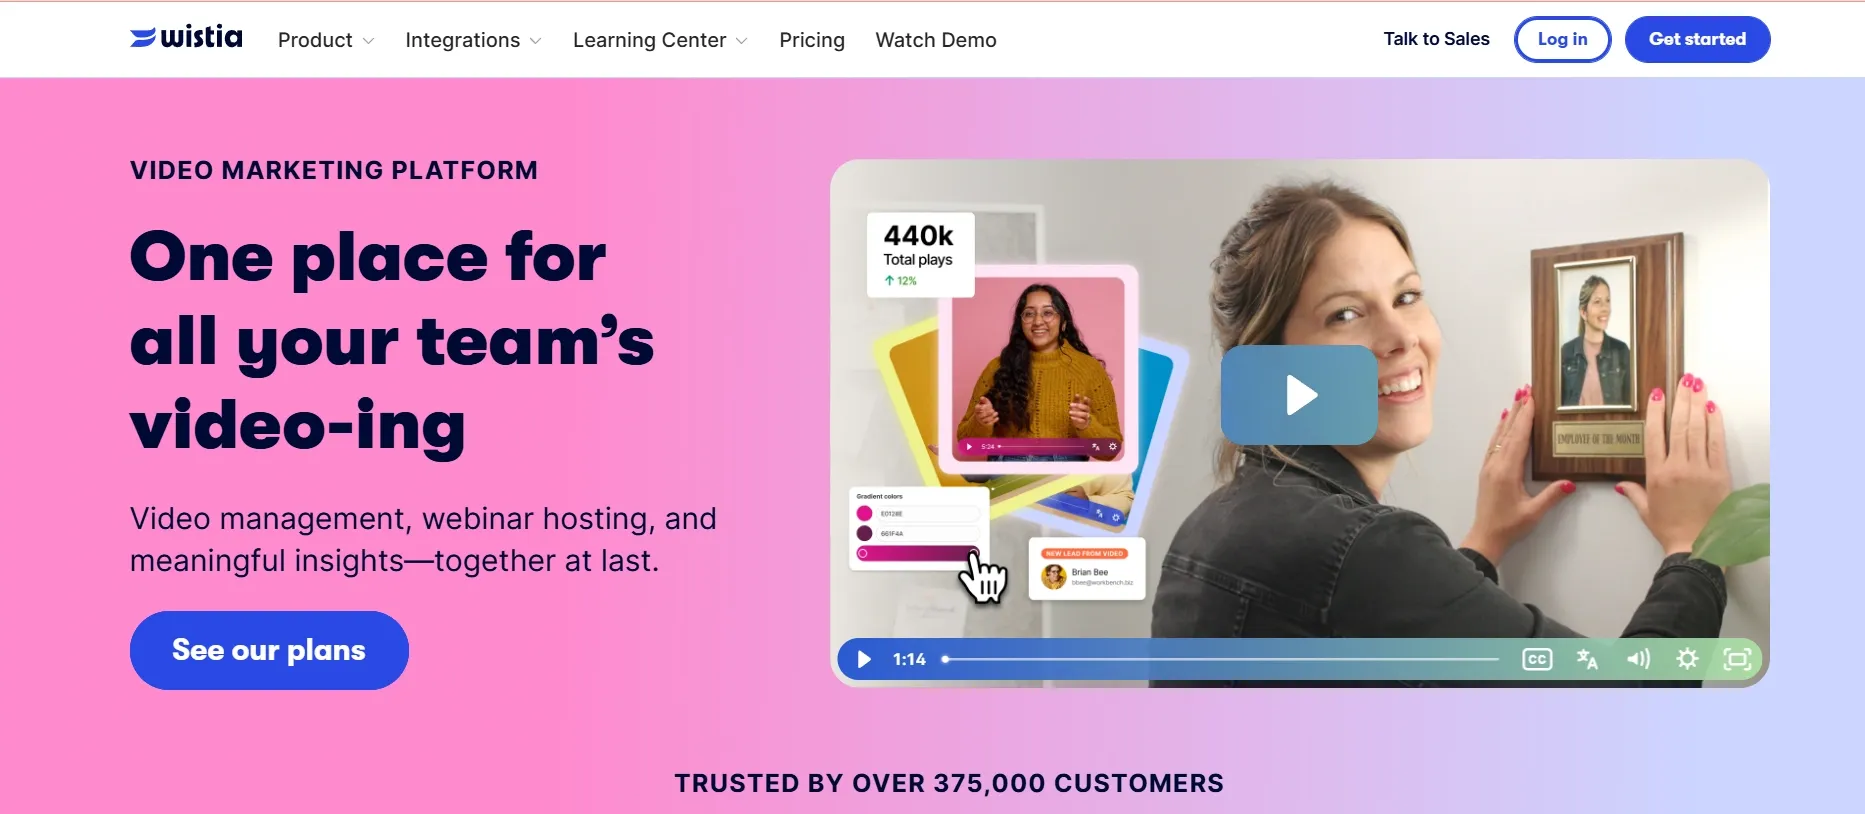Go to Watch Demo
The height and width of the screenshot is (814, 1865).
pyautogui.click(x=936, y=40)
